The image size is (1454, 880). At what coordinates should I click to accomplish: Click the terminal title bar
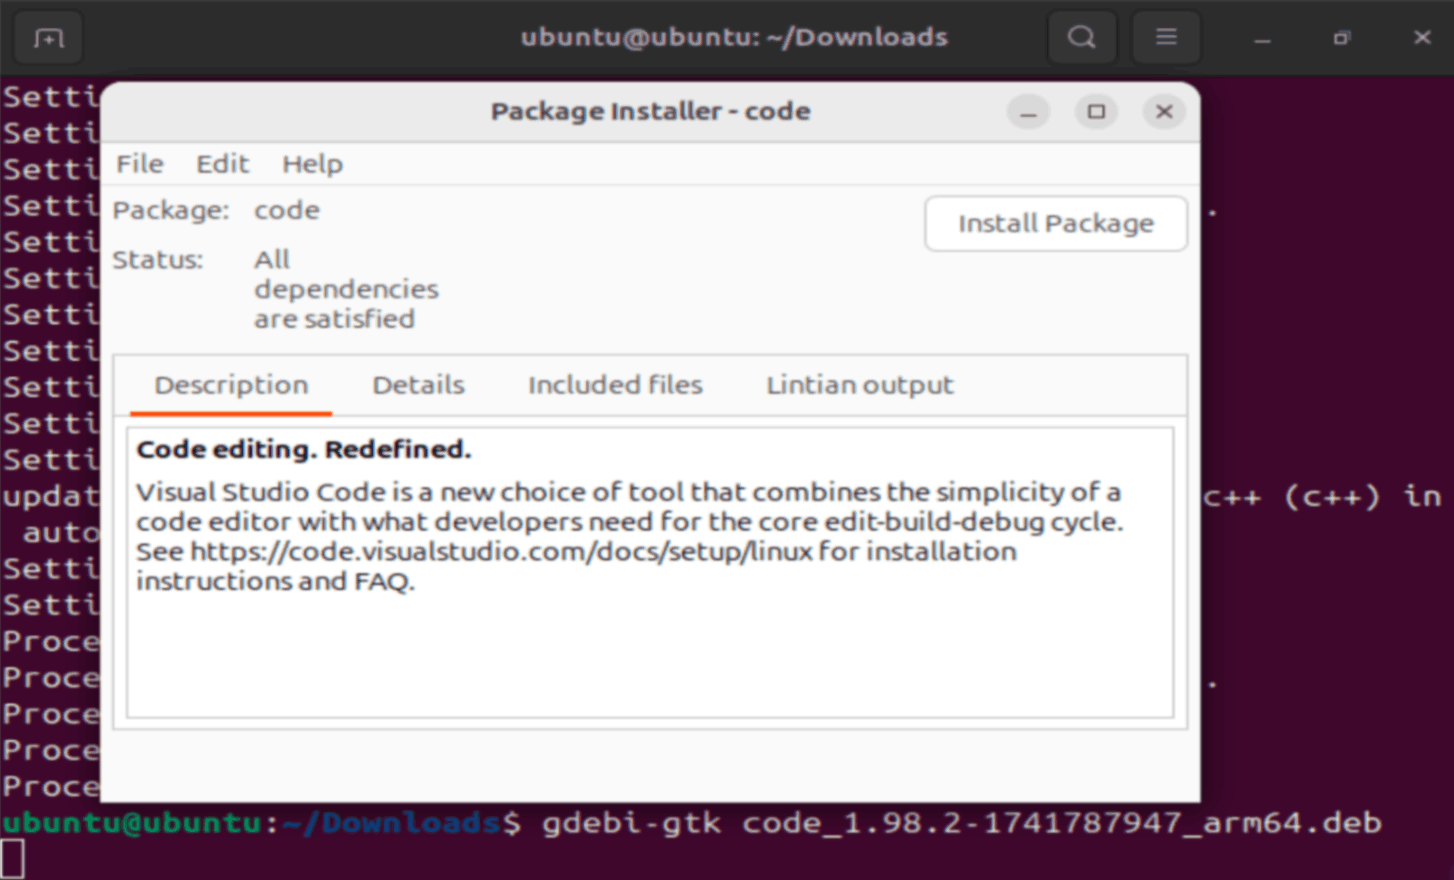(x=733, y=37)
